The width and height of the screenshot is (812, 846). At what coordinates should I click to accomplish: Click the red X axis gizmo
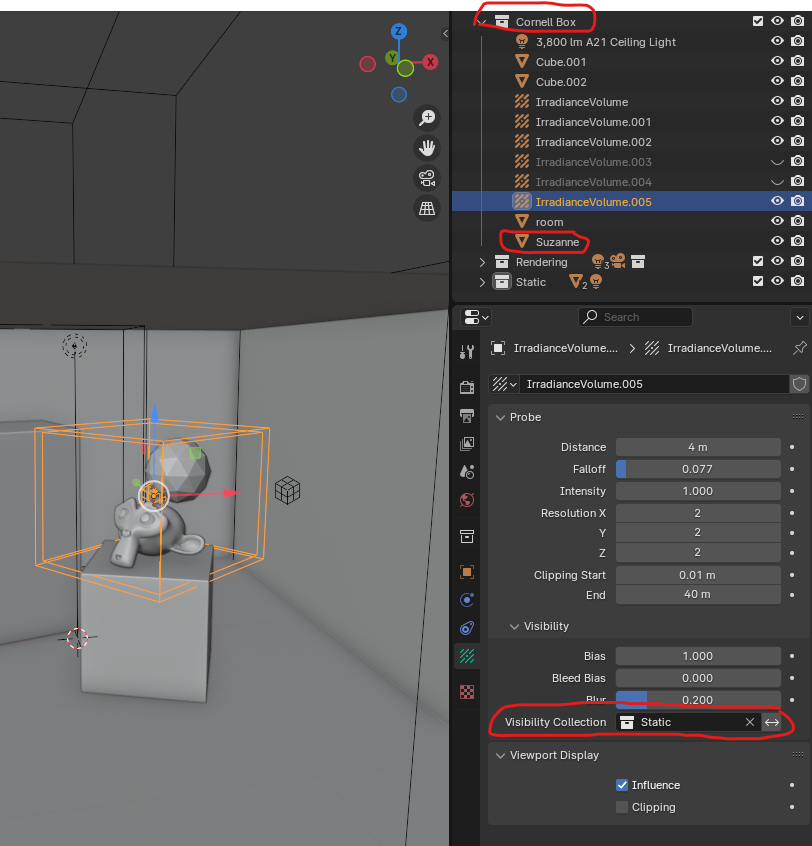click(x=430, y=62)
